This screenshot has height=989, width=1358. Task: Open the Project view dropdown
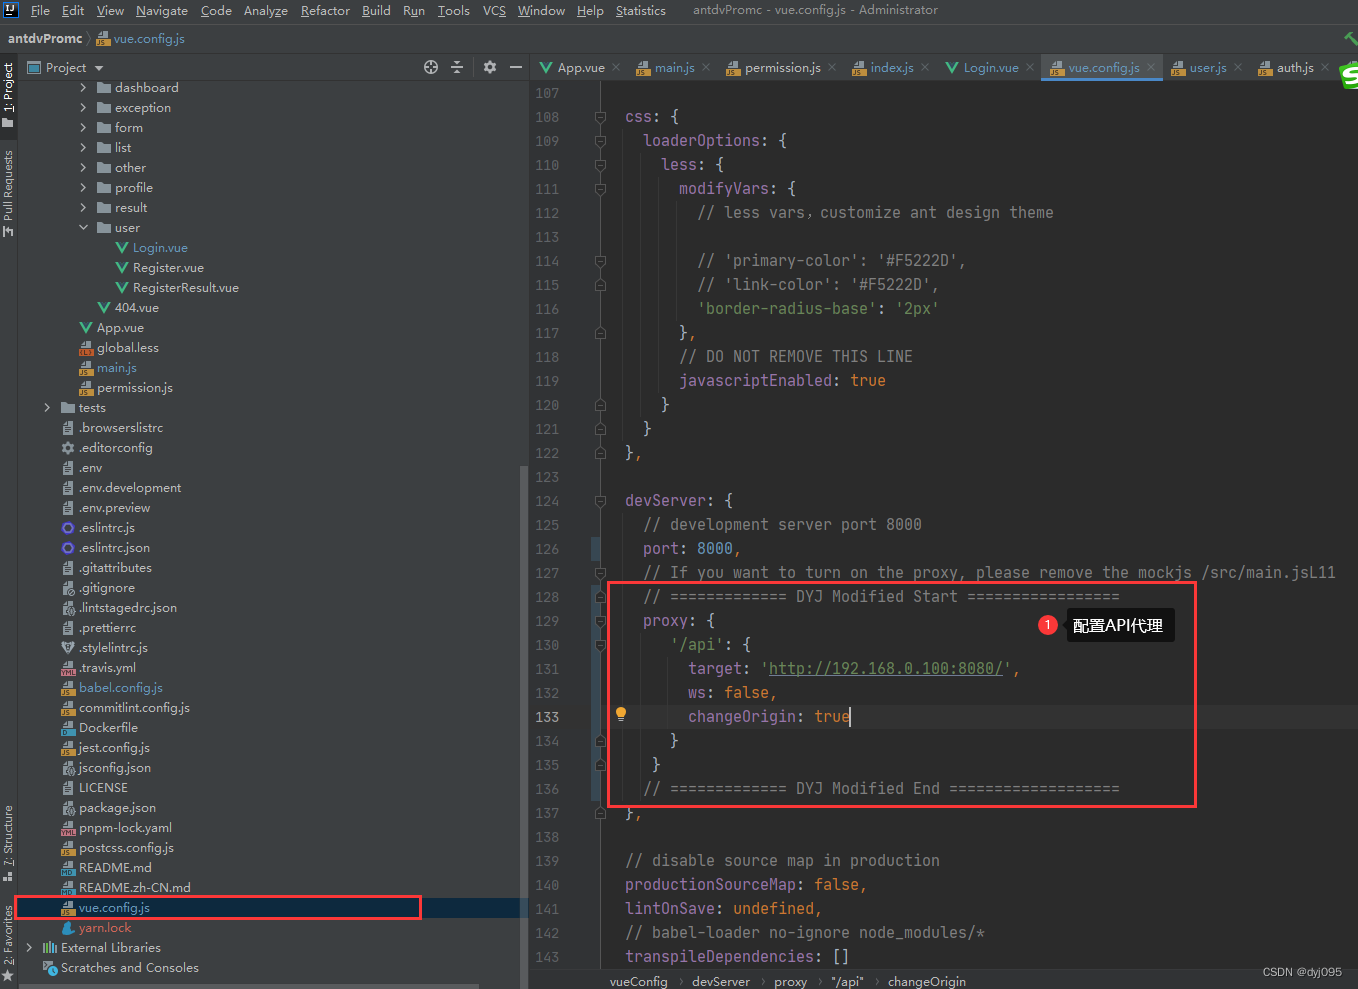[x=99, y=68]
